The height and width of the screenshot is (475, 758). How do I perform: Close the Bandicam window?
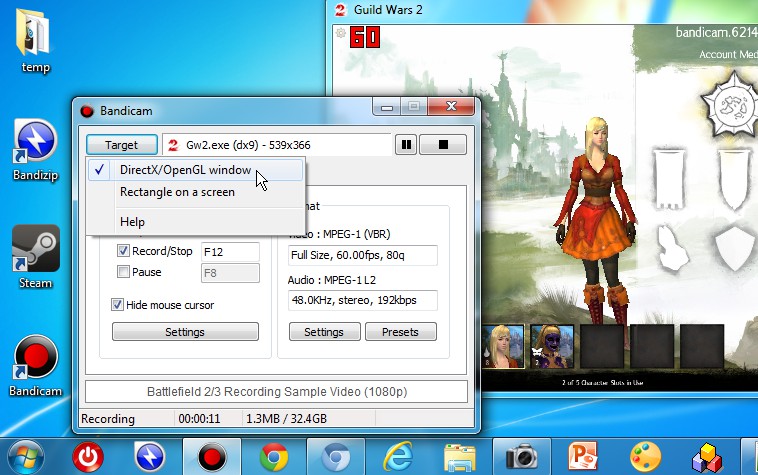tap(451, 106)
